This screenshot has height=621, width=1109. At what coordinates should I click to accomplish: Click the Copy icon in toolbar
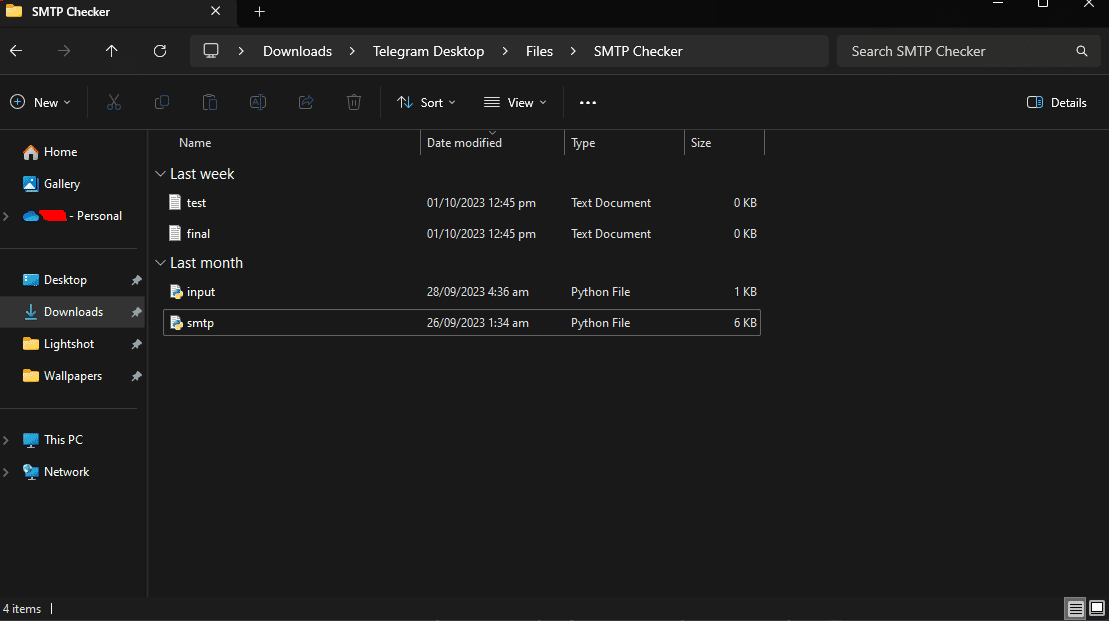(161, 102)
